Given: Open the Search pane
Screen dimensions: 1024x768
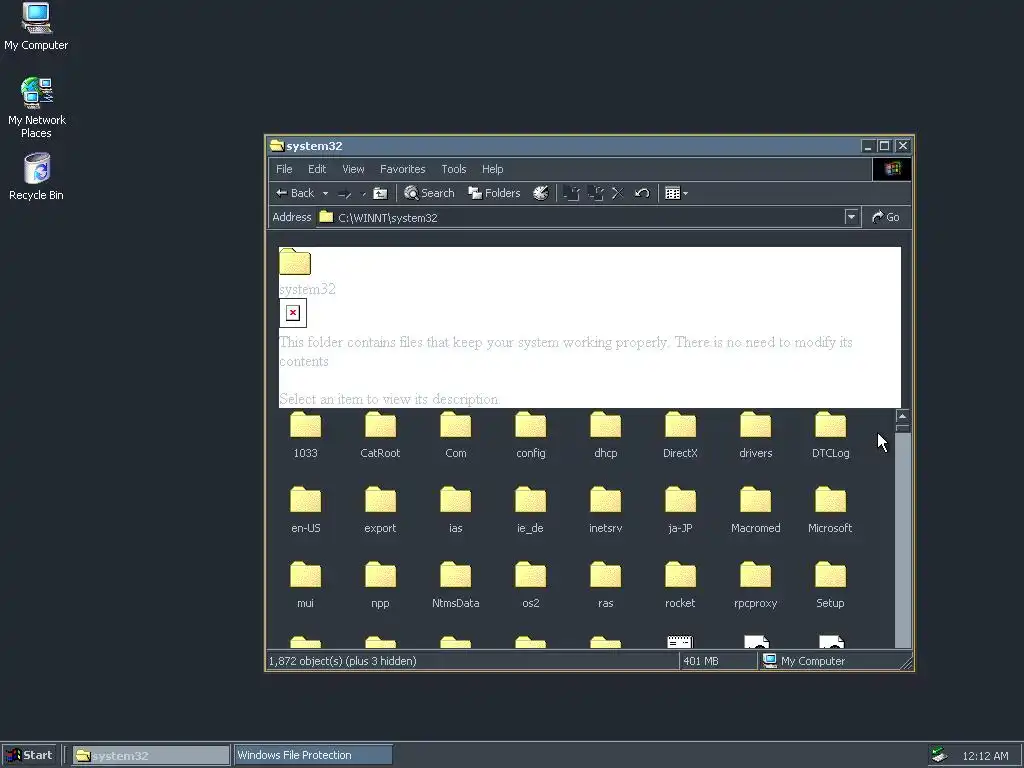Looking at the screenshot, I should [429, 193].
